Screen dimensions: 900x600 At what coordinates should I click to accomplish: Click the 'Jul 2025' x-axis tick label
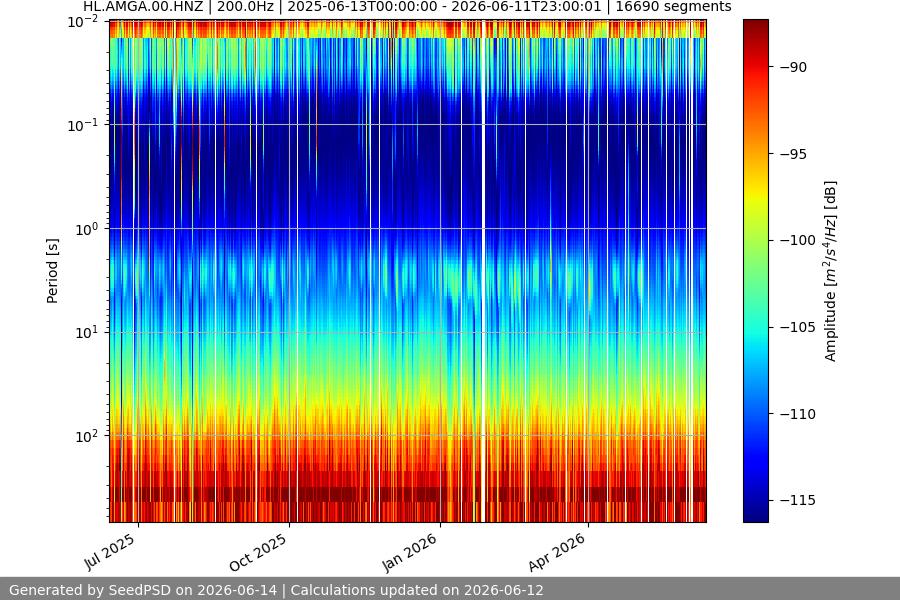(x=110, y=552)
